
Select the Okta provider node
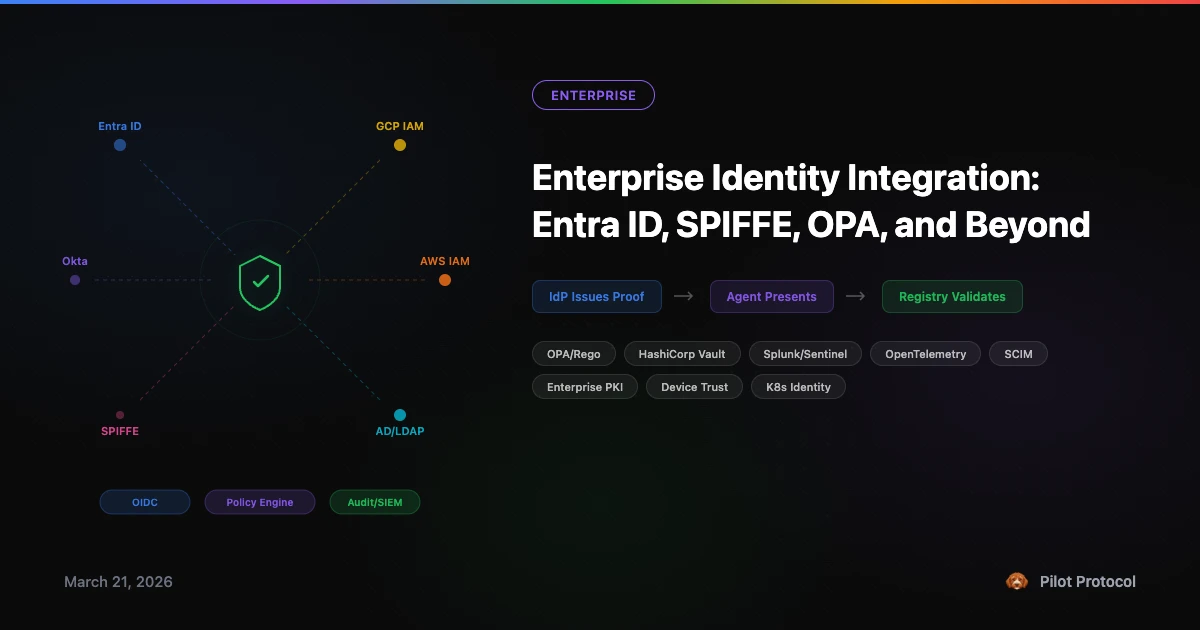[x=74, y=280]
